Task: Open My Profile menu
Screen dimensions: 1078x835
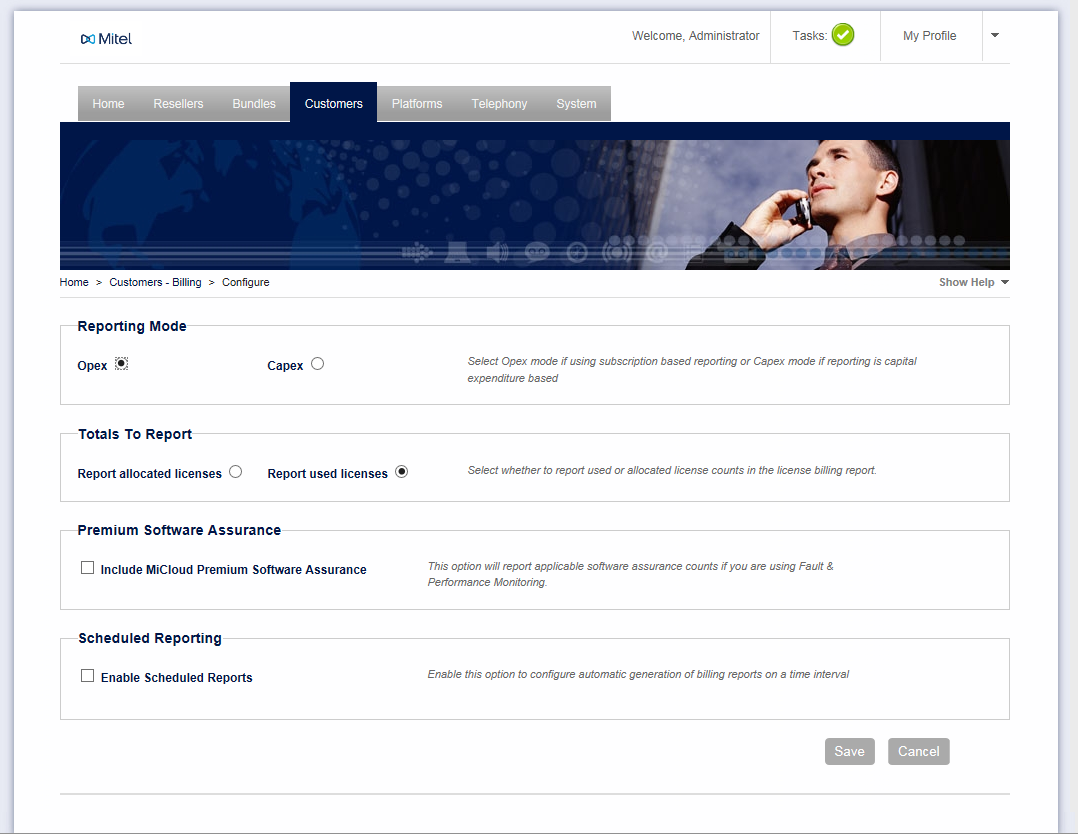Action: tap(929, 36)
